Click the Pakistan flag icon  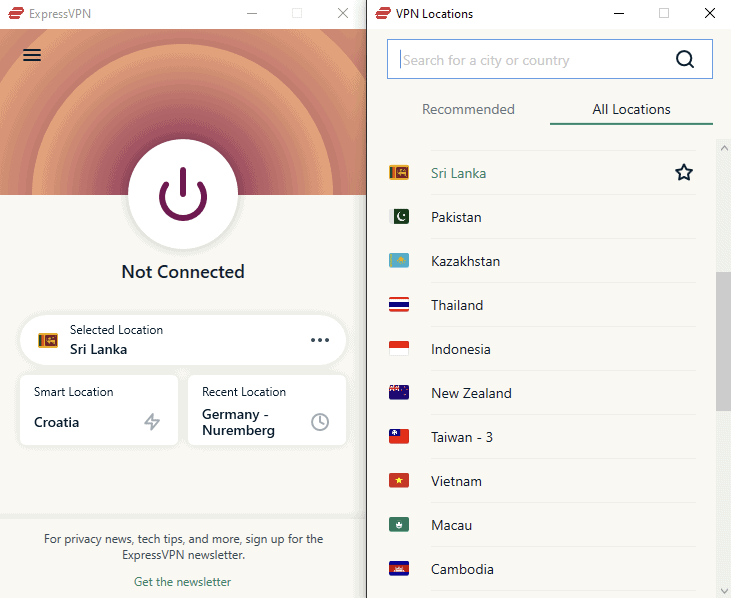tap(399, 217)
